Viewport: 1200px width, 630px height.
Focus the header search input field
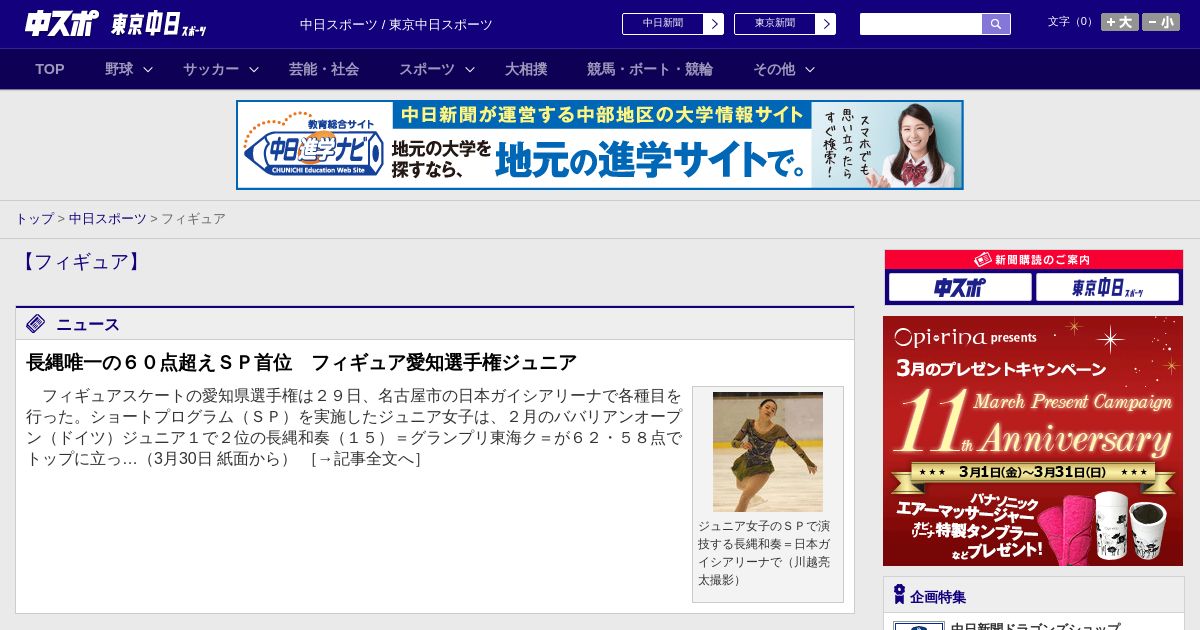pyautogui.click(x=921, y=24)
